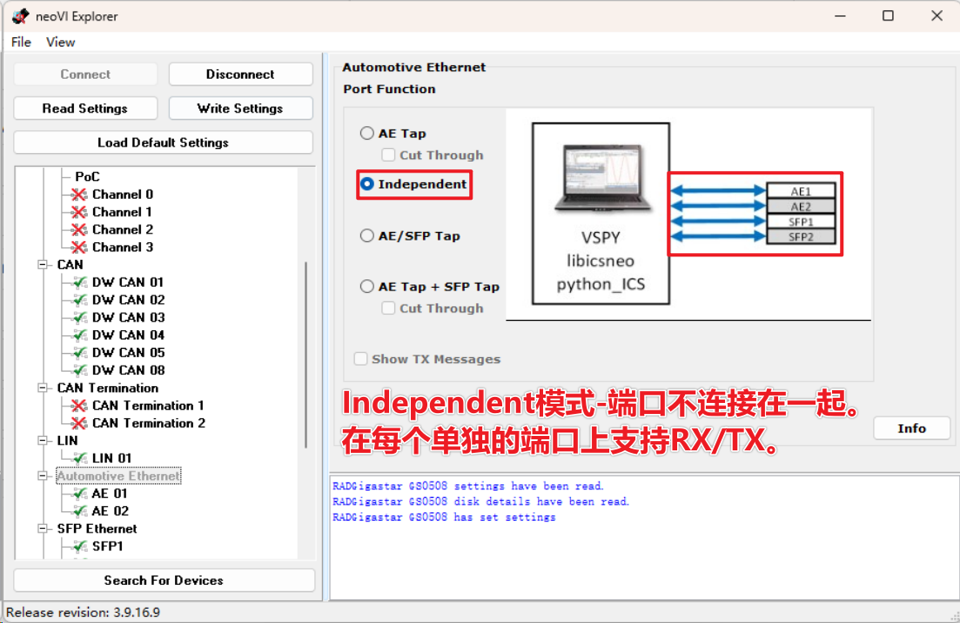
Task: Click the red X icon beside Channel 0
Action: [79, 195]
